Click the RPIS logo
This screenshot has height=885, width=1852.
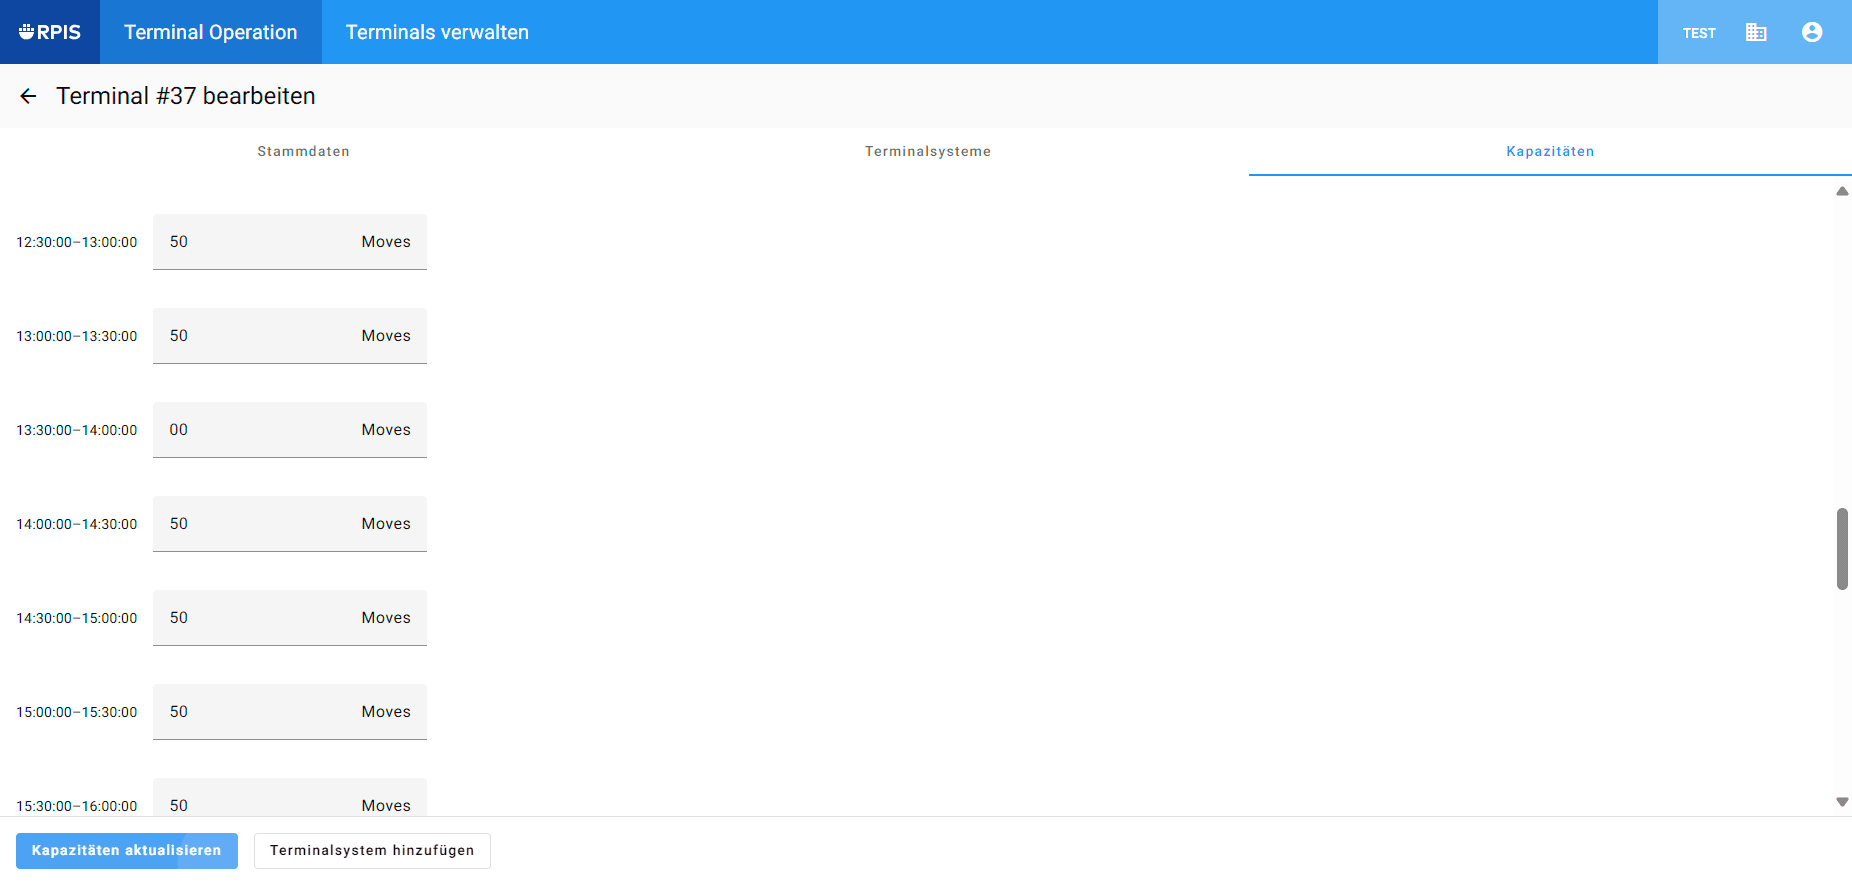point(50,32)
